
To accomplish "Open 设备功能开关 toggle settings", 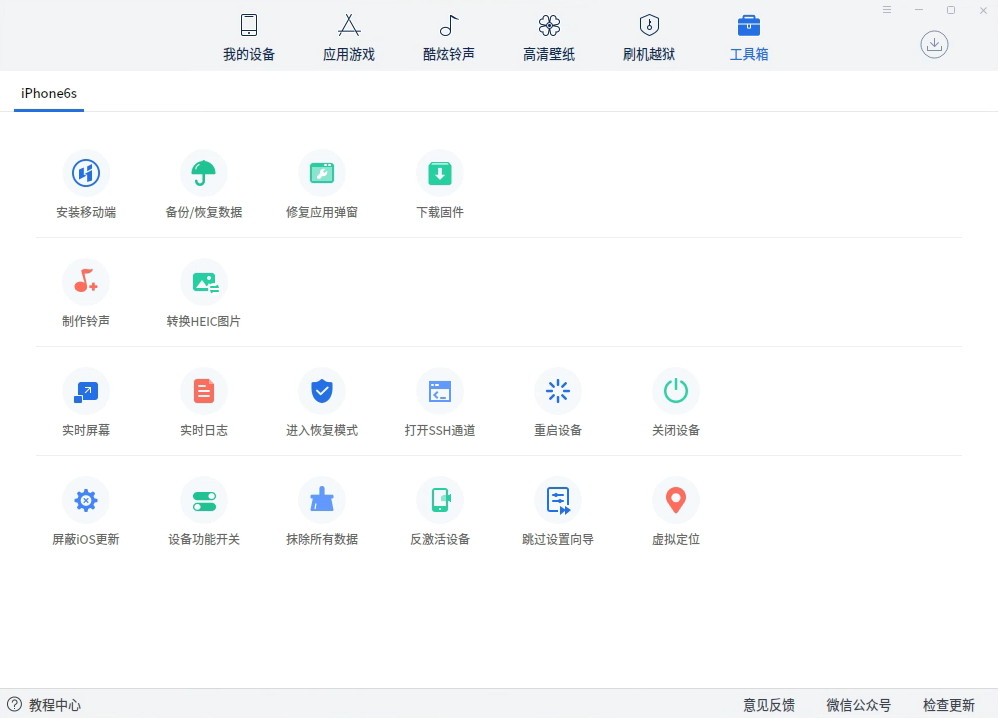I will coord(204,501).
